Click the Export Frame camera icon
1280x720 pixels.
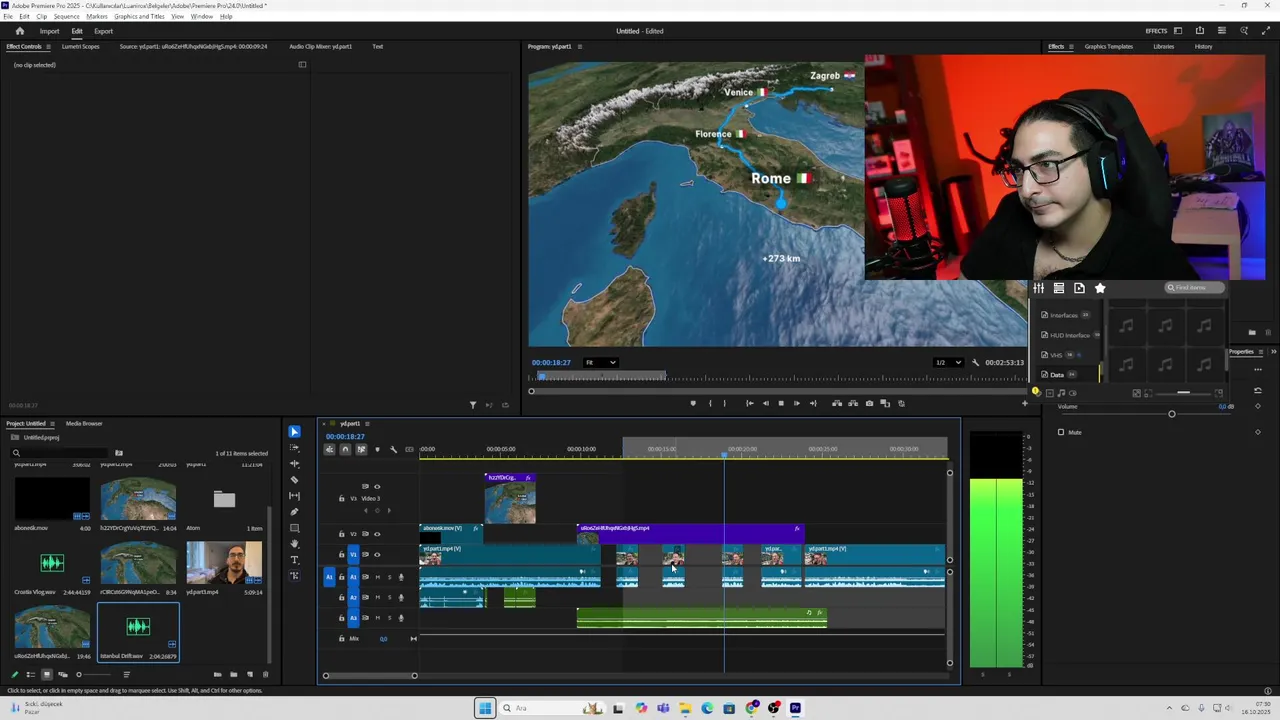tap(869, 403)
